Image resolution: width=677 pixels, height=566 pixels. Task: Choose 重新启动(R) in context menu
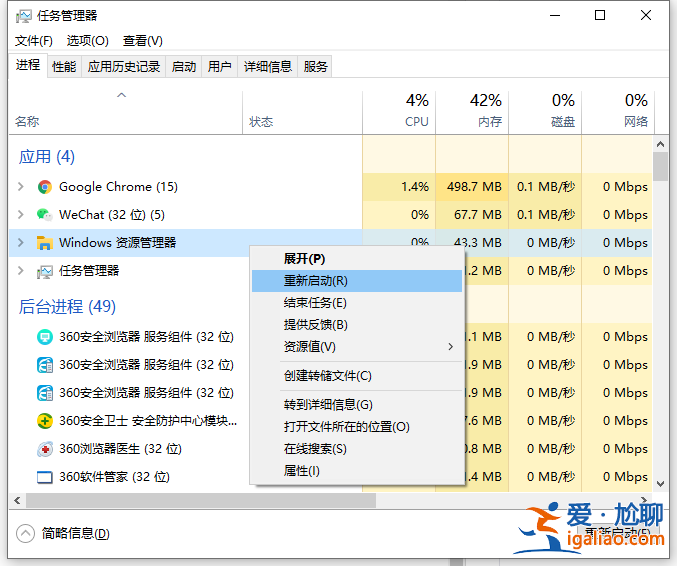click(x=357, y=281)
